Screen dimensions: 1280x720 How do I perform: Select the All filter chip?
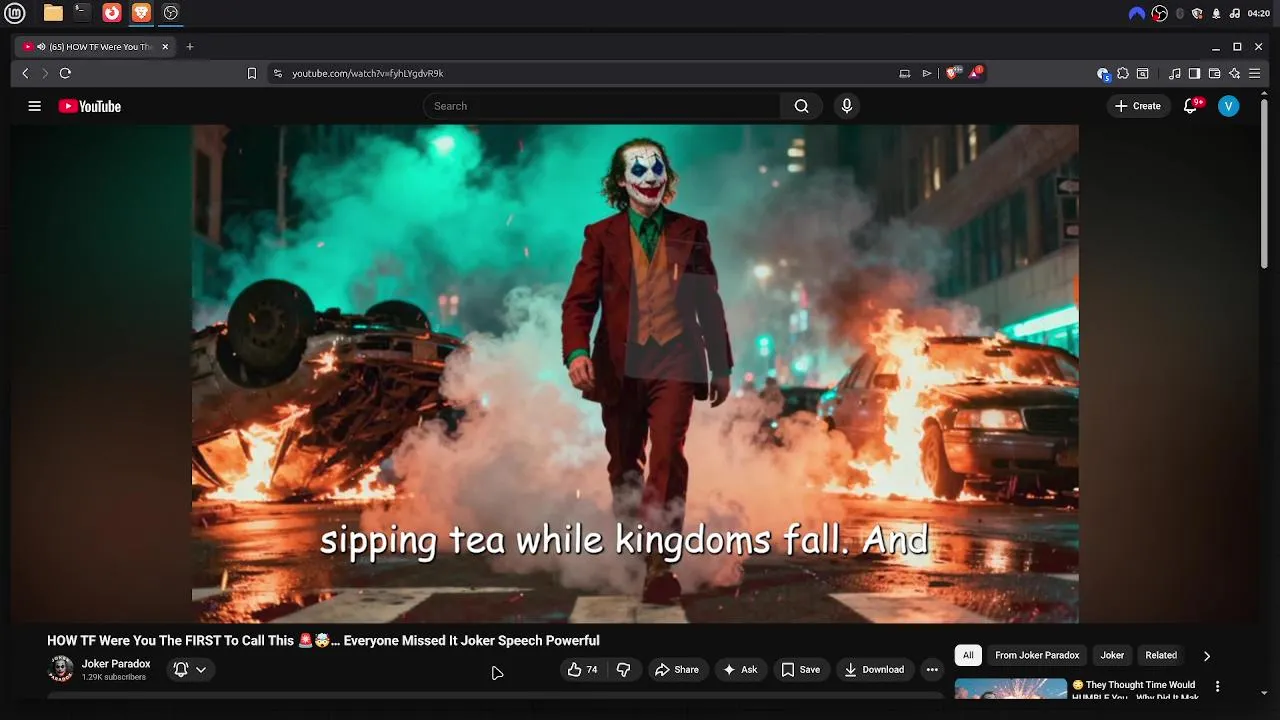[968, 655]
